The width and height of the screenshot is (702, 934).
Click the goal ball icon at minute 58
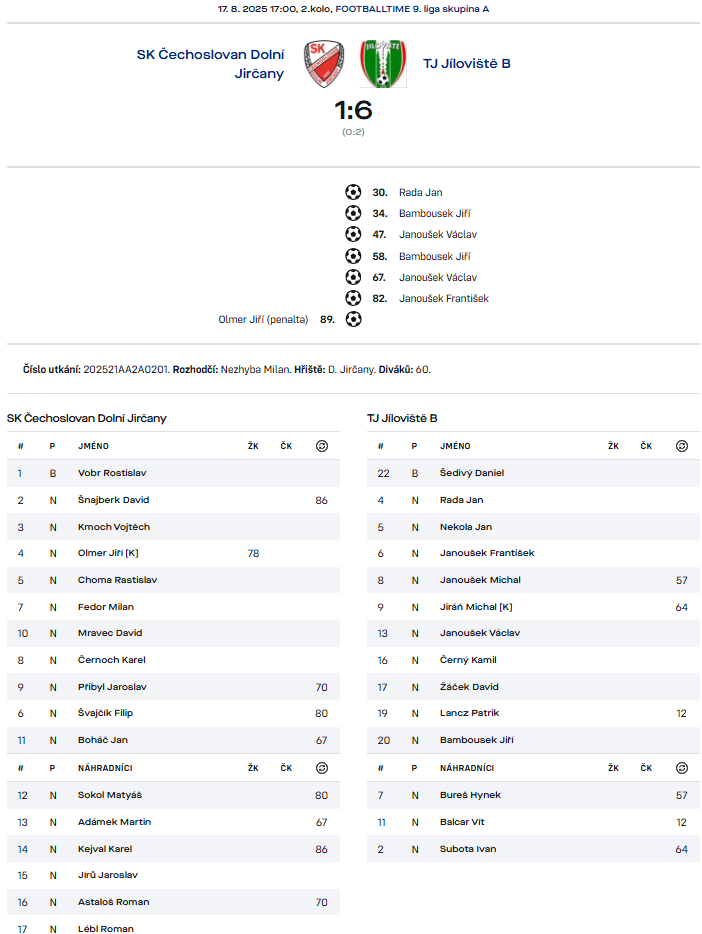coord(353,256)
